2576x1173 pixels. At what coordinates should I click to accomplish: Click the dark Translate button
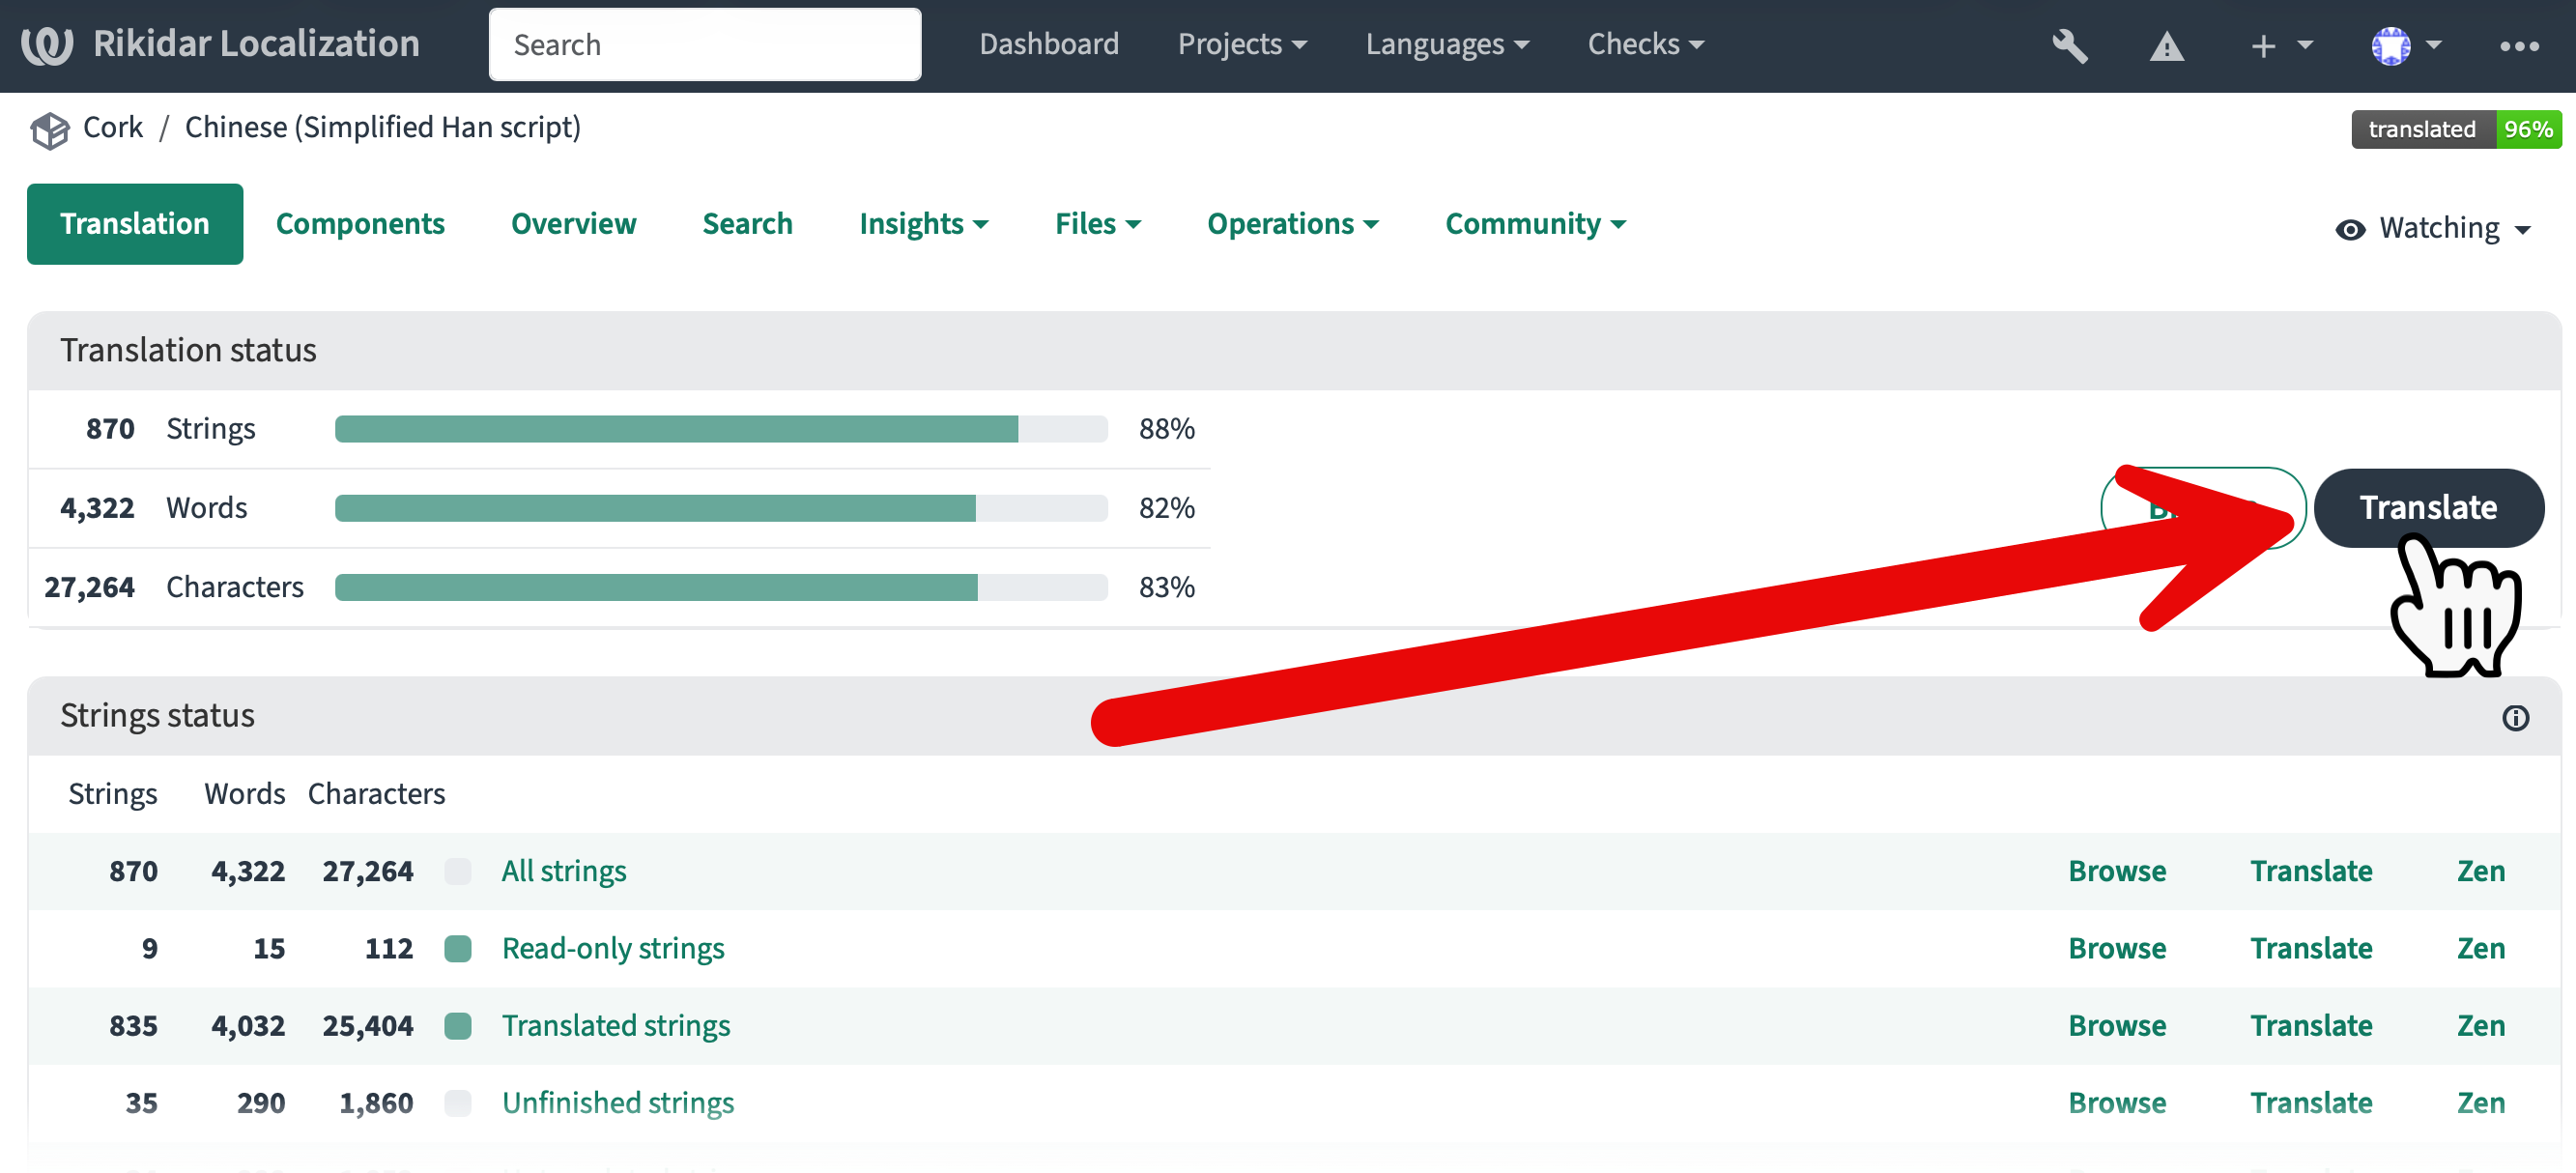(2427, 507)
